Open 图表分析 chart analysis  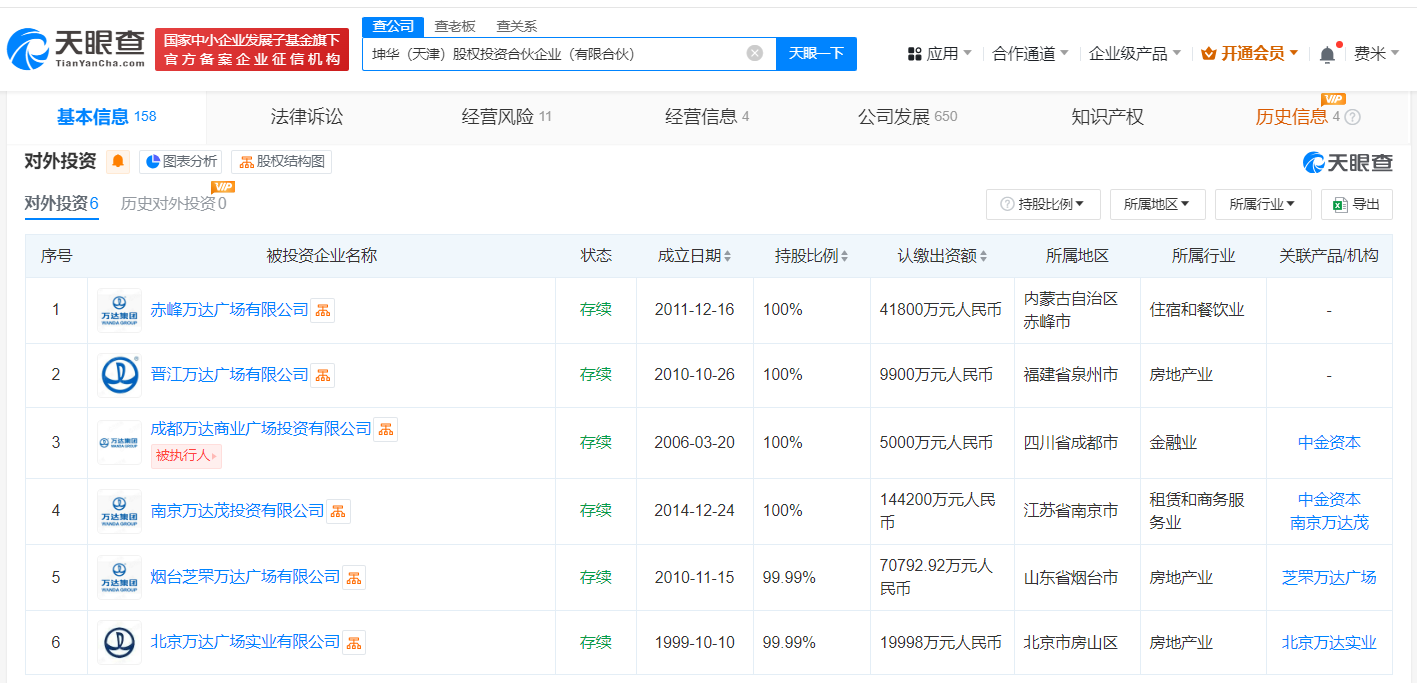click(x=180, y=161)
